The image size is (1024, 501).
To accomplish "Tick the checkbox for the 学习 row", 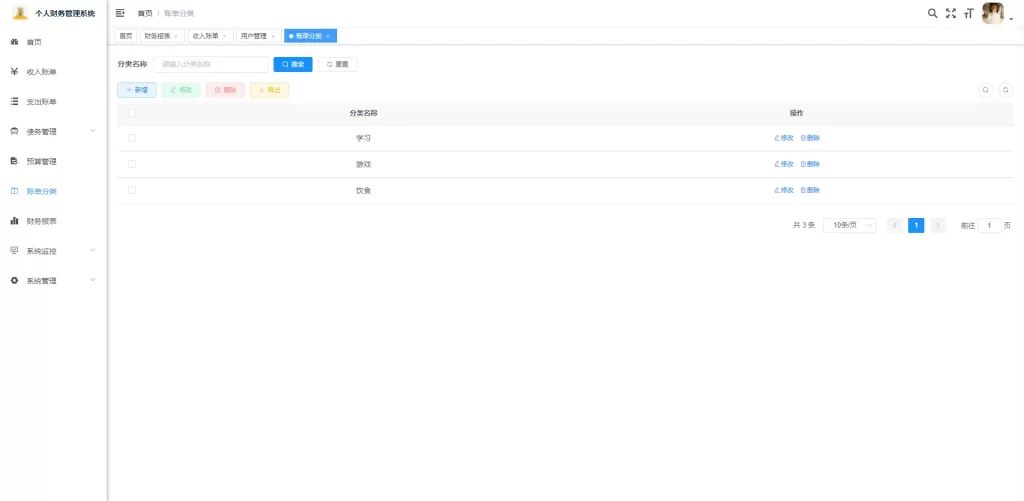I will 132,138.
